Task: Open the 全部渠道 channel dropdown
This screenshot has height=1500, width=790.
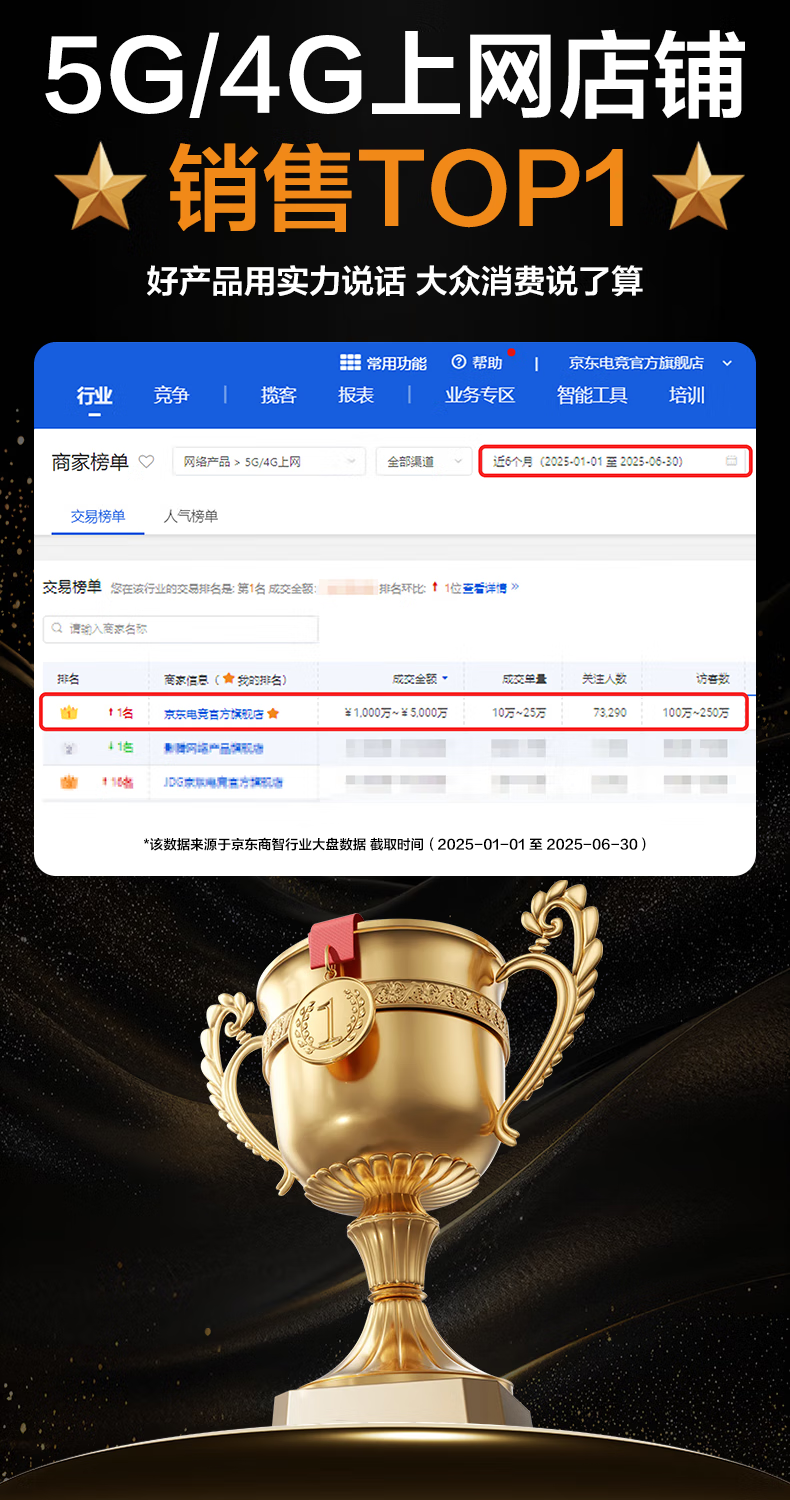Action: [x=423, y=462]
